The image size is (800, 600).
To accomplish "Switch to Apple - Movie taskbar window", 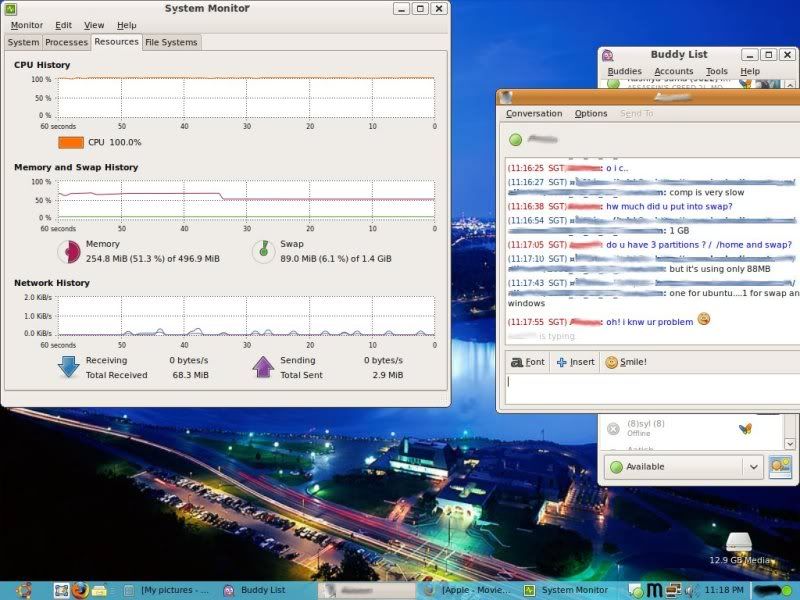I will click(x=467, y=590).
